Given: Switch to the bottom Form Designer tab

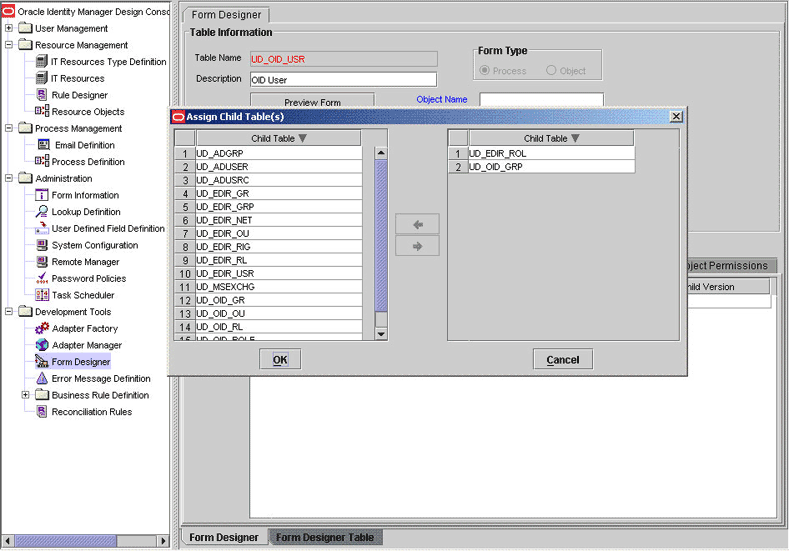Looking at the screenshot, I should (224, 537).
